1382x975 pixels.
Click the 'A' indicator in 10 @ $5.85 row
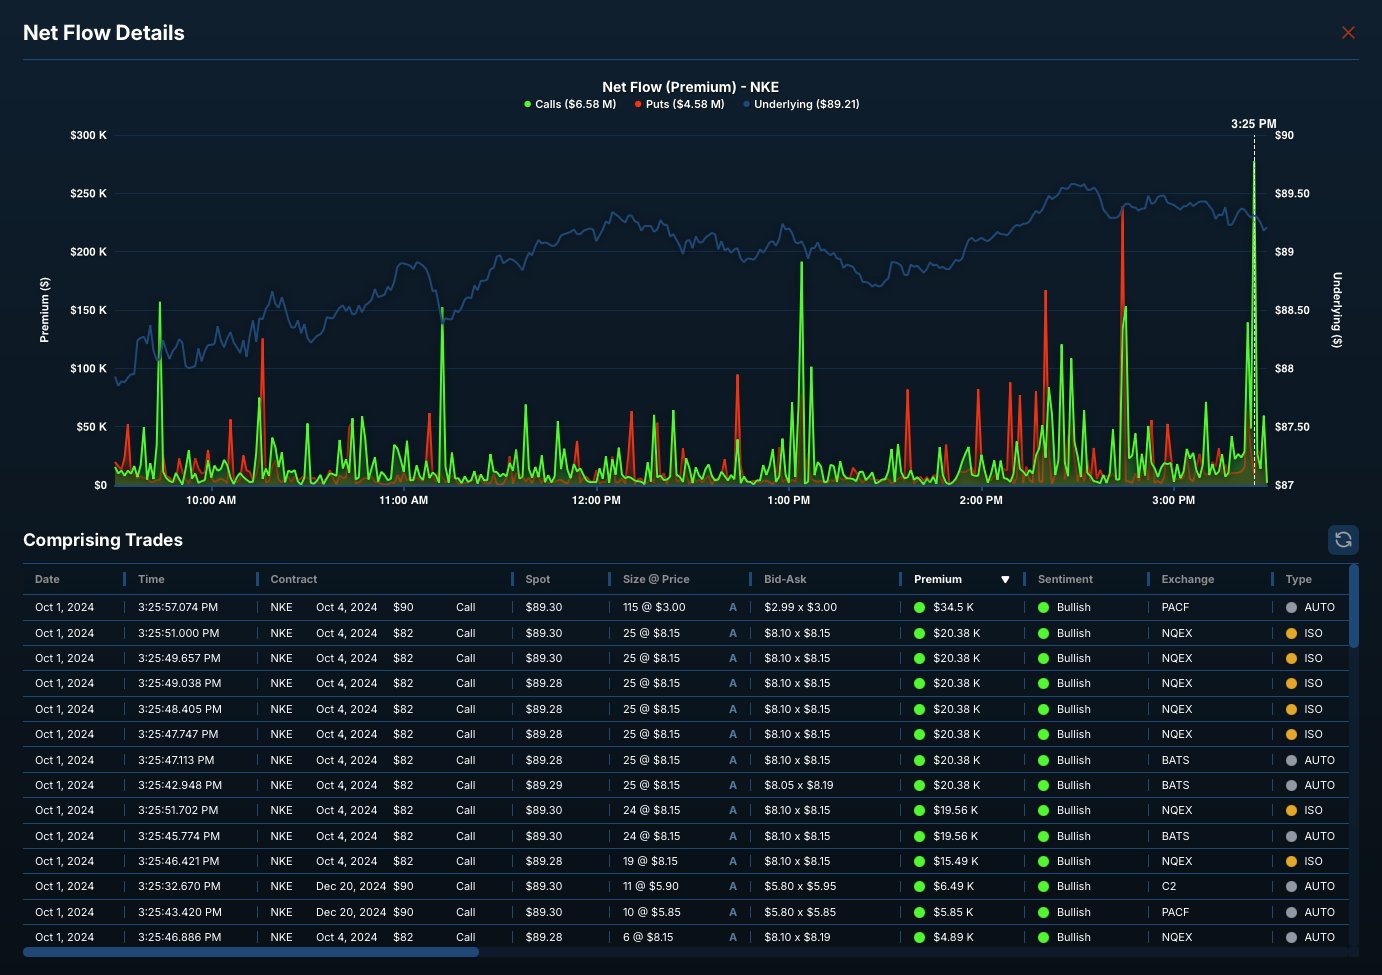point(732,912)
